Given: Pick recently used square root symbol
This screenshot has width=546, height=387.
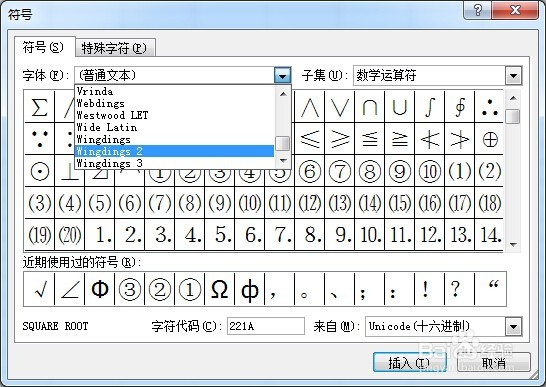Looking at the screenshot, I should 39,289.
